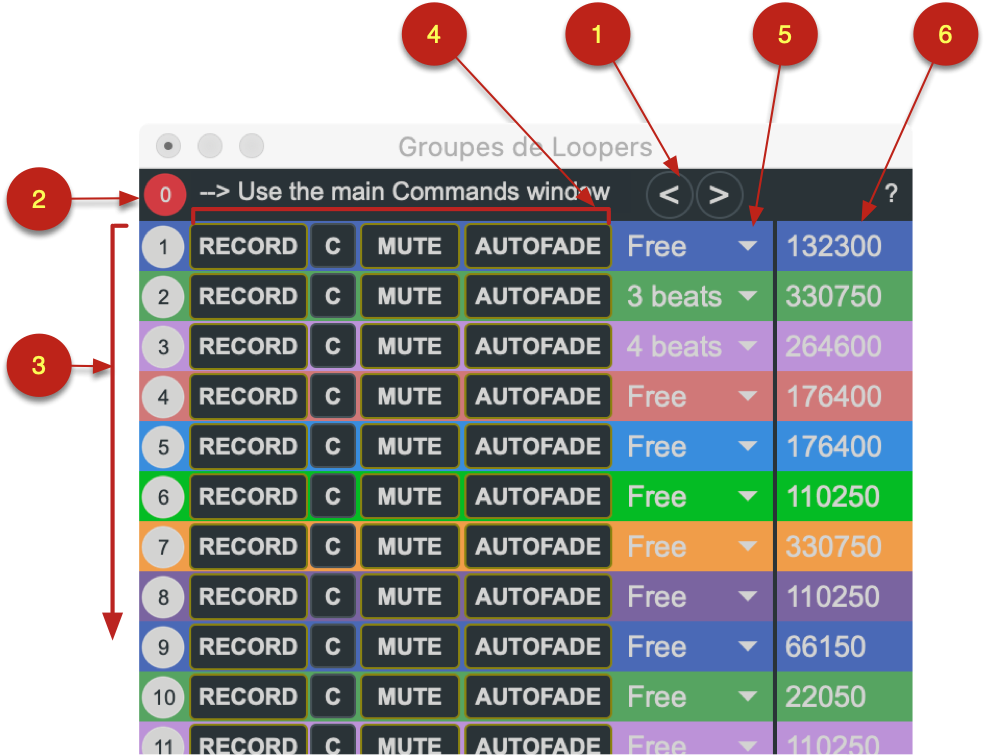Toggle MUTE on looper 3
The height and width of the screenshot is (755, 986).
click(x=410, y=346)
